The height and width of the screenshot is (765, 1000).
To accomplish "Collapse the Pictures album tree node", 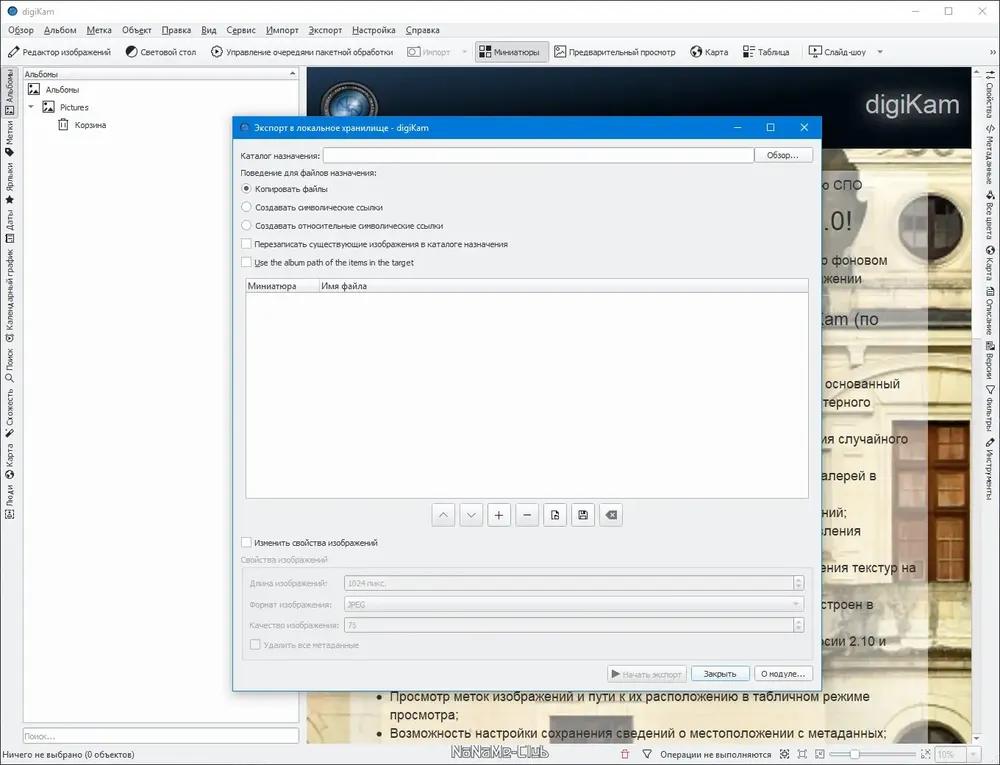I will tap(31, 107).
